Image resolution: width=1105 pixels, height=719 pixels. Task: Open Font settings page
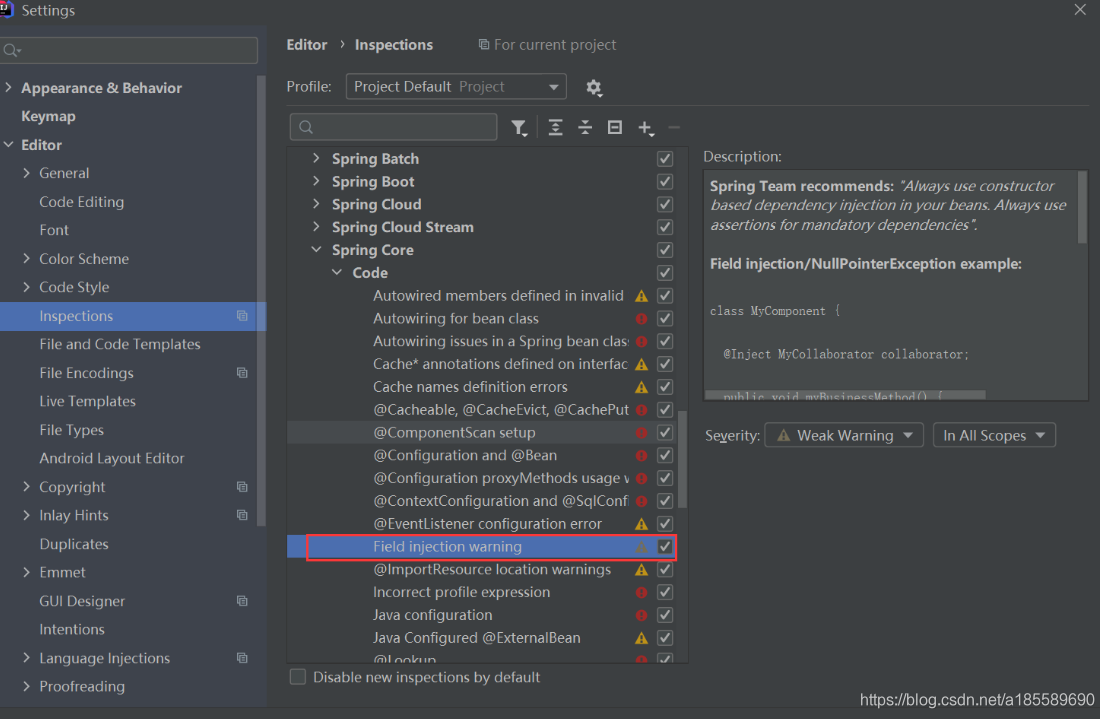(54, 230)
